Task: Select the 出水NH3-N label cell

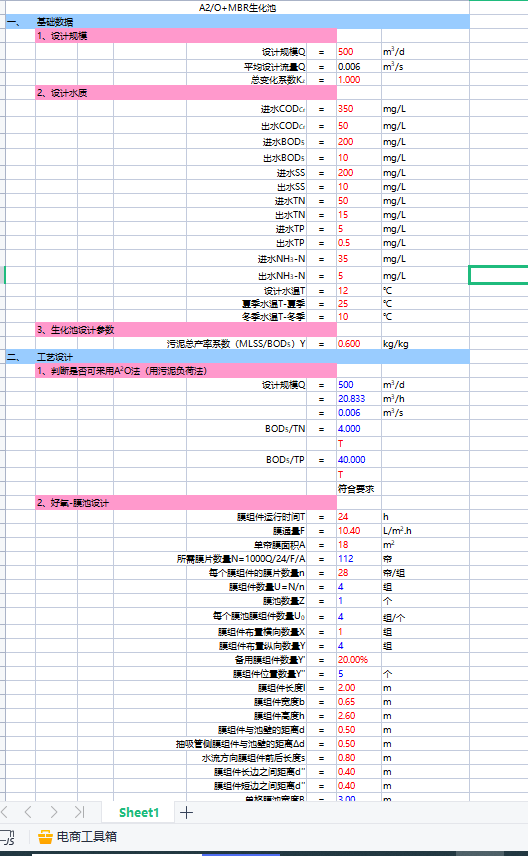Action: click(246, 276)
